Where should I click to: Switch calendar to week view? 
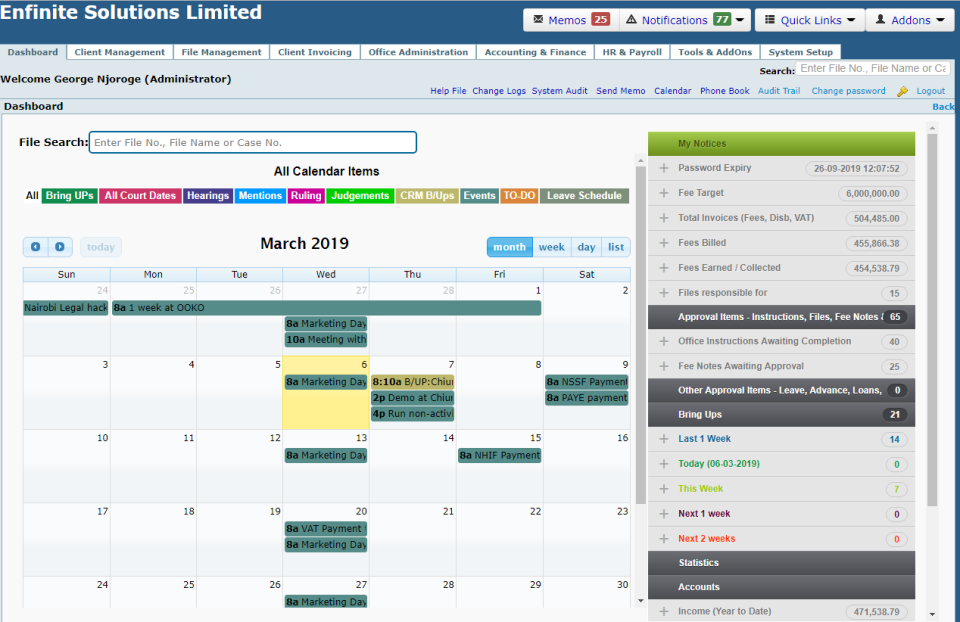[551, 246]
